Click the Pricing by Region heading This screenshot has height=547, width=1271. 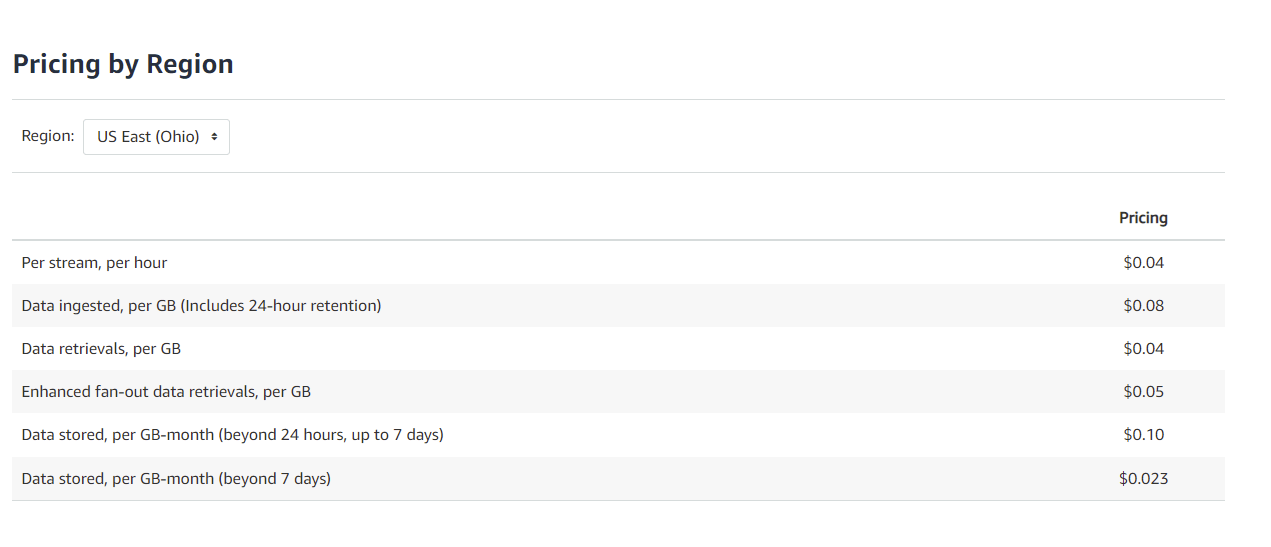pyautogui.click(x=123, y=64)
